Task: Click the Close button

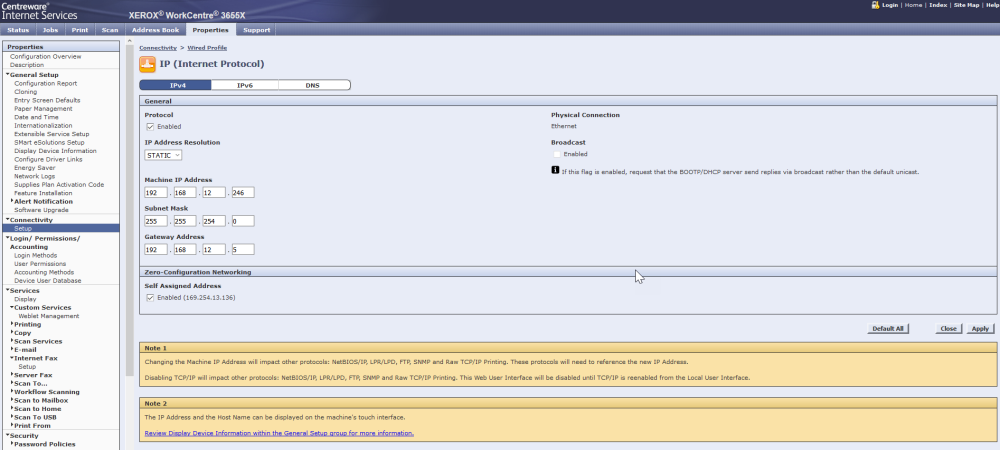Action: point(948,329)
